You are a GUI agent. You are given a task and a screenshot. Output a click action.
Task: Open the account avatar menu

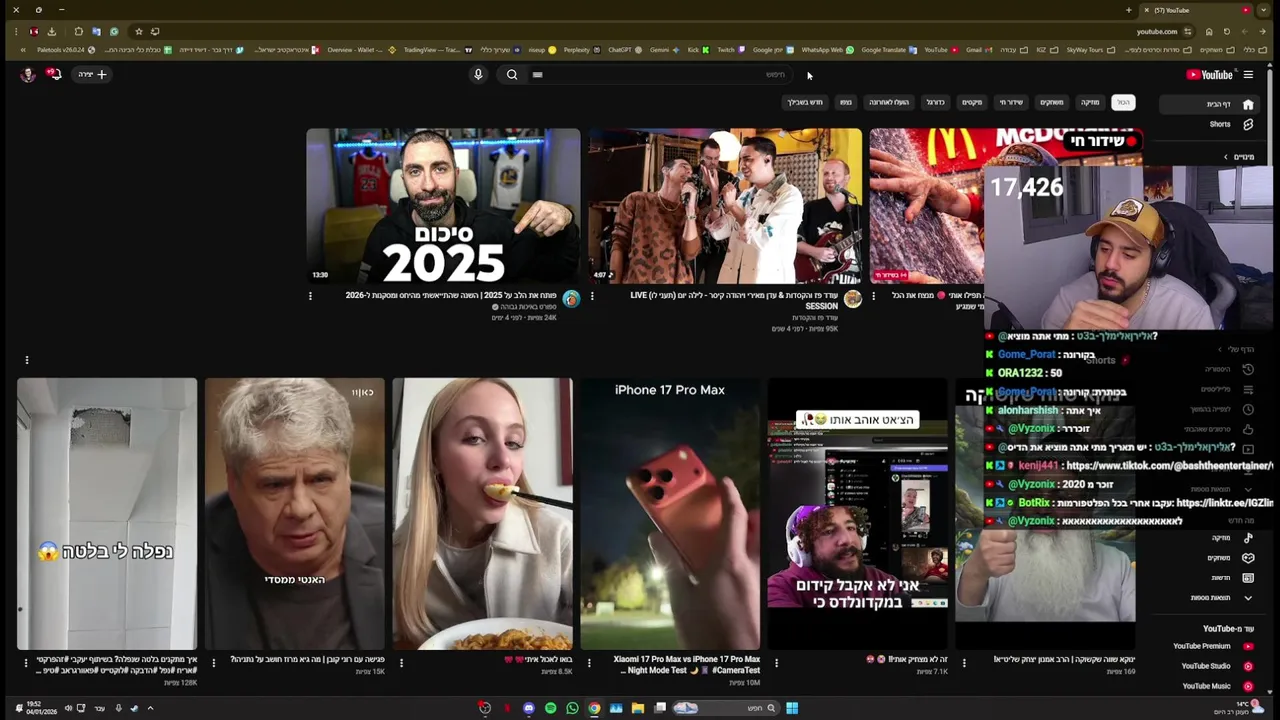[28, 74]
